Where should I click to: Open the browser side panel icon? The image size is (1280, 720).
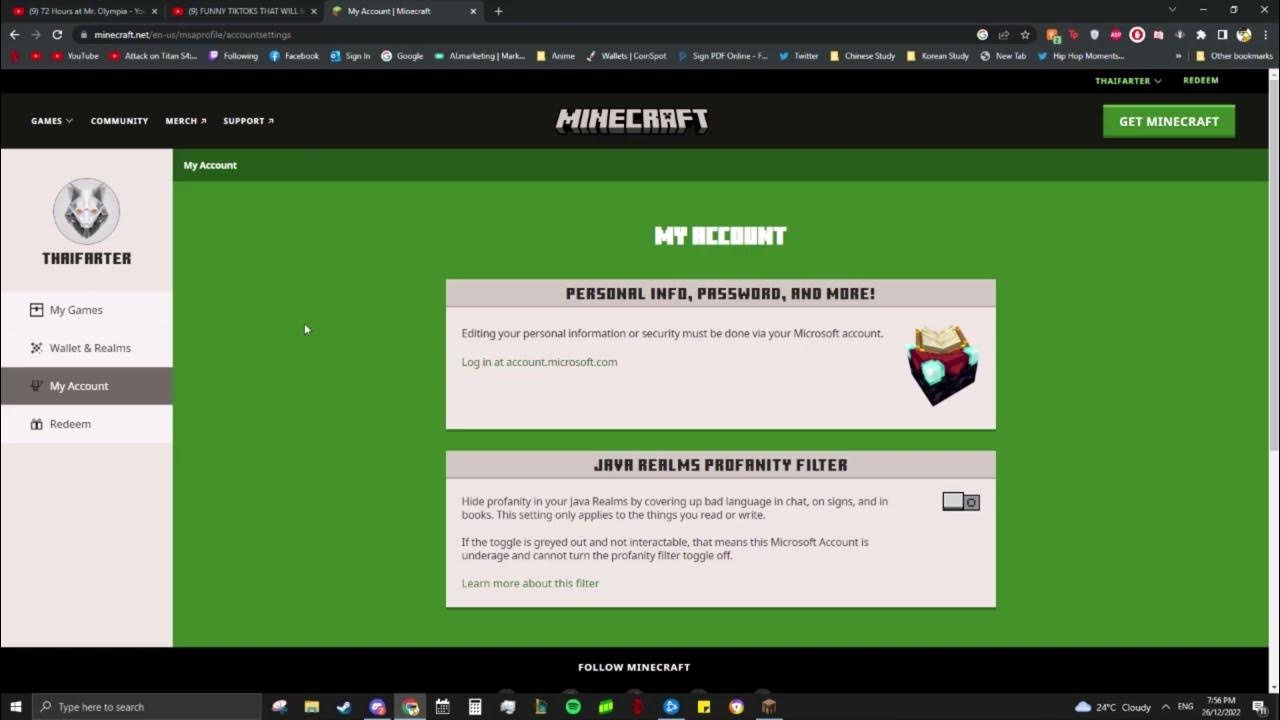pos(1222,34)
